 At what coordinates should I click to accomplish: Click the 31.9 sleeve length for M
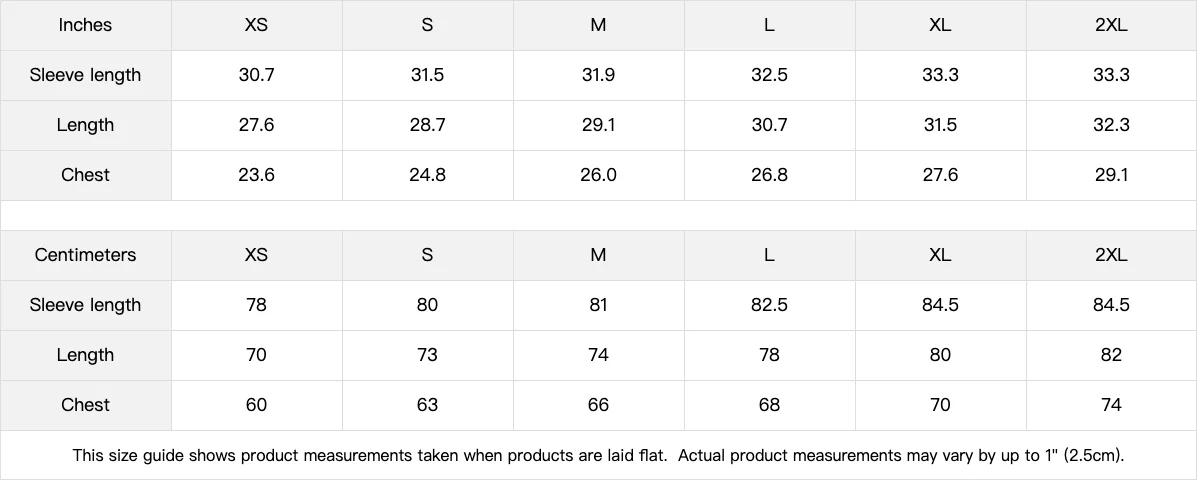598,75
